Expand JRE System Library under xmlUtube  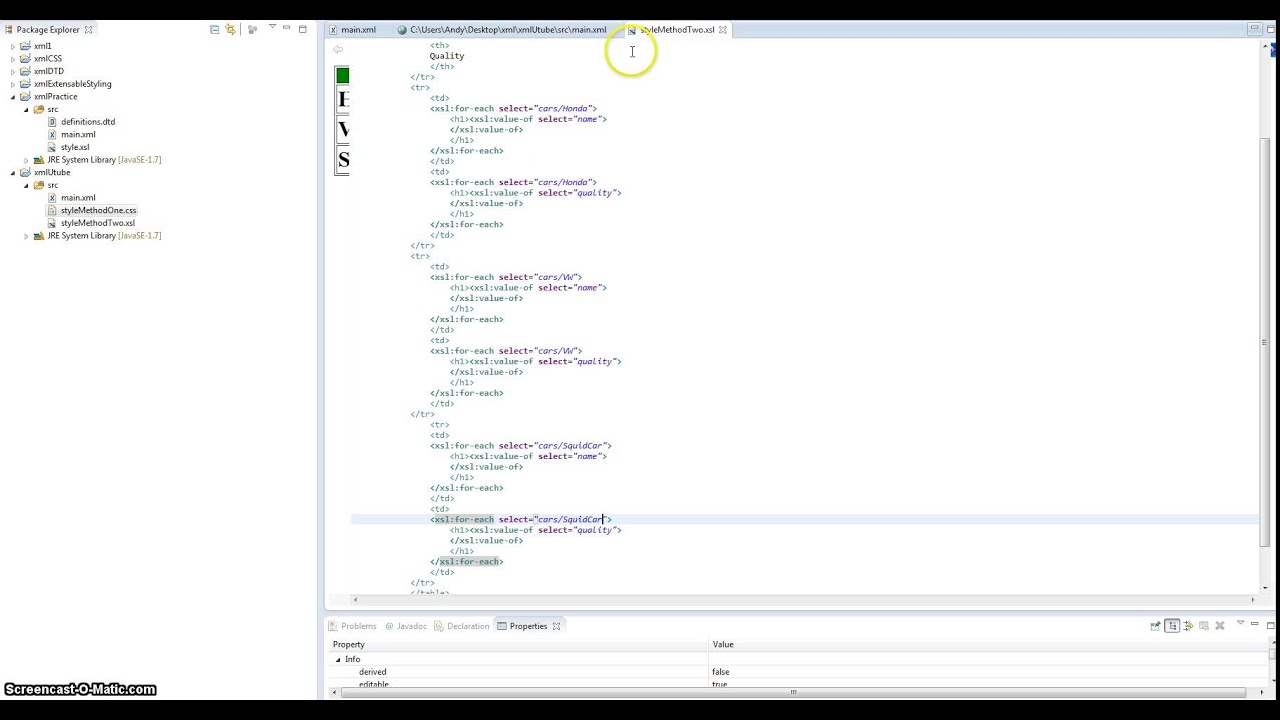pos(26,236)
